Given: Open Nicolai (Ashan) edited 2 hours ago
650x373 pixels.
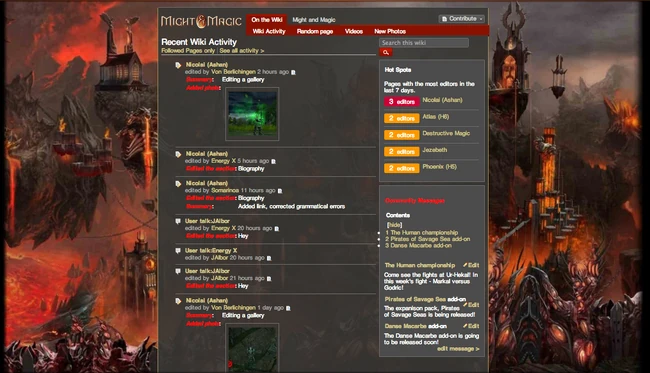Looking at the screenshot, I should 206,65.
